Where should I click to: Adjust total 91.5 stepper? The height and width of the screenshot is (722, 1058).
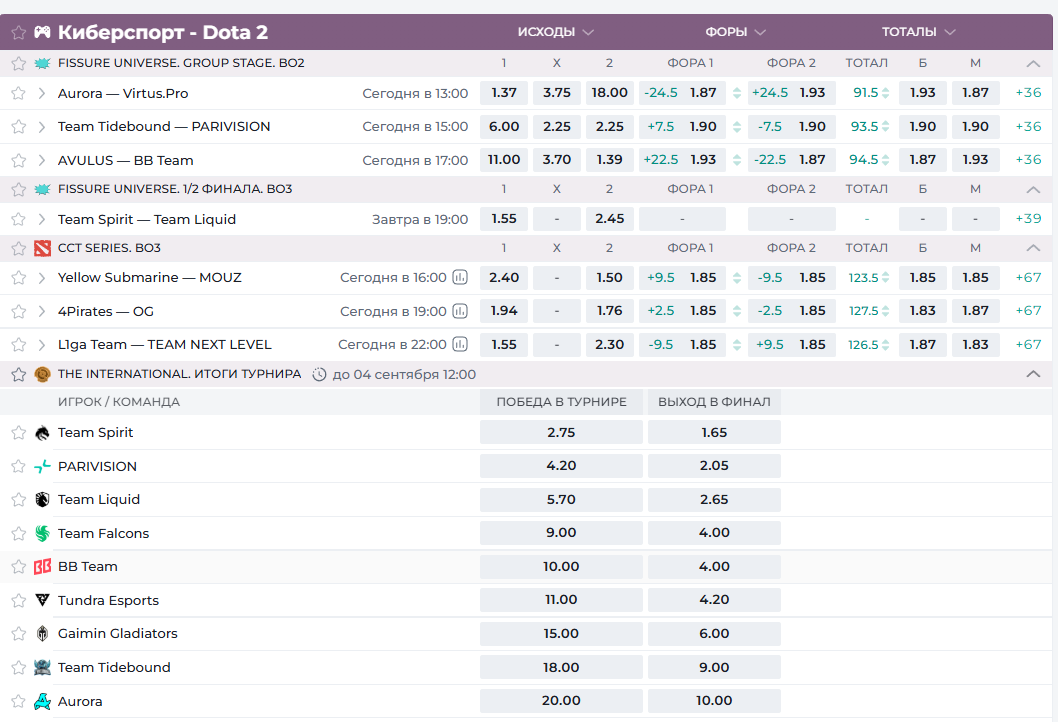point(885,93)
